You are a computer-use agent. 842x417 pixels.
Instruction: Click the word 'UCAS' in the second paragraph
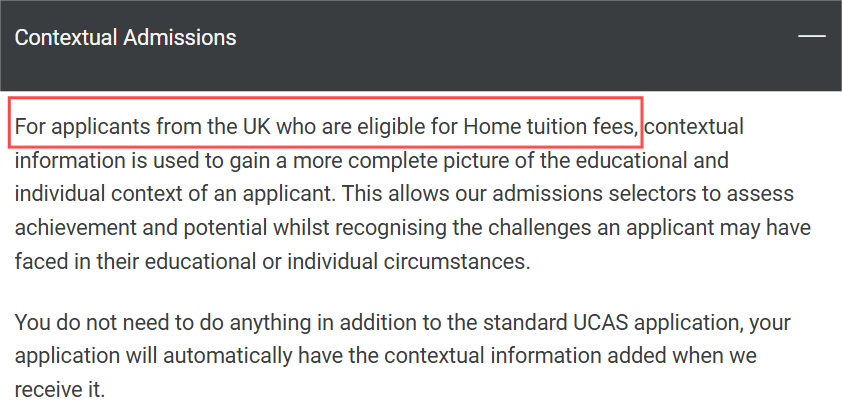(x=598, y=323)
